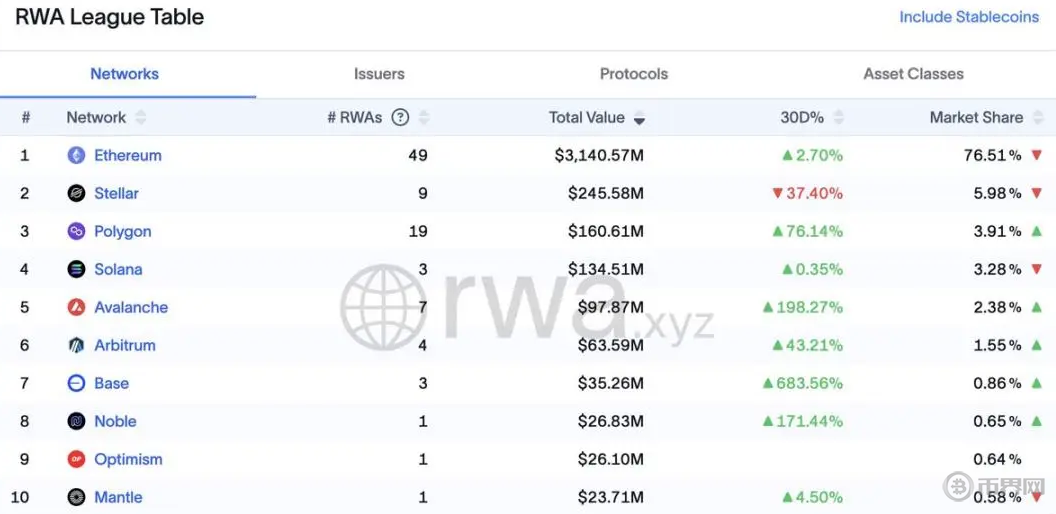This screenshot has height=514, width=1056.
Task: Click the Polygon network logo icon
Action: [x=76, y=231]
